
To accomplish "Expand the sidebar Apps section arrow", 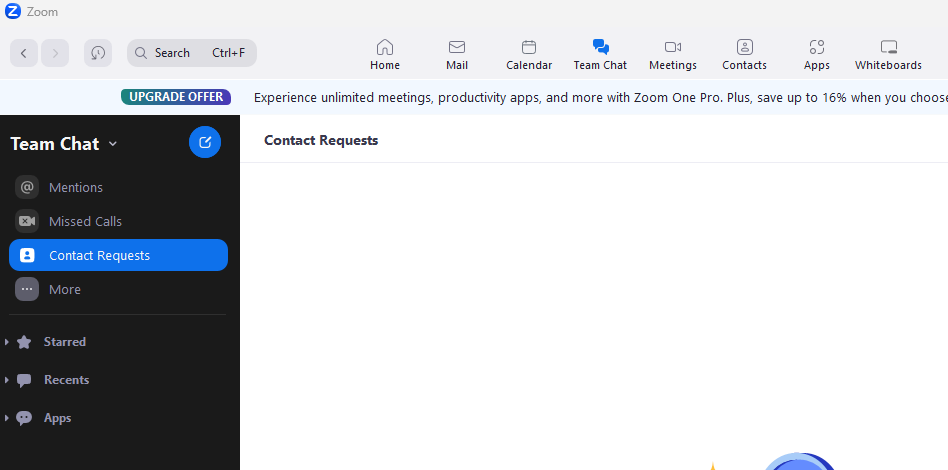I will 7,419.
